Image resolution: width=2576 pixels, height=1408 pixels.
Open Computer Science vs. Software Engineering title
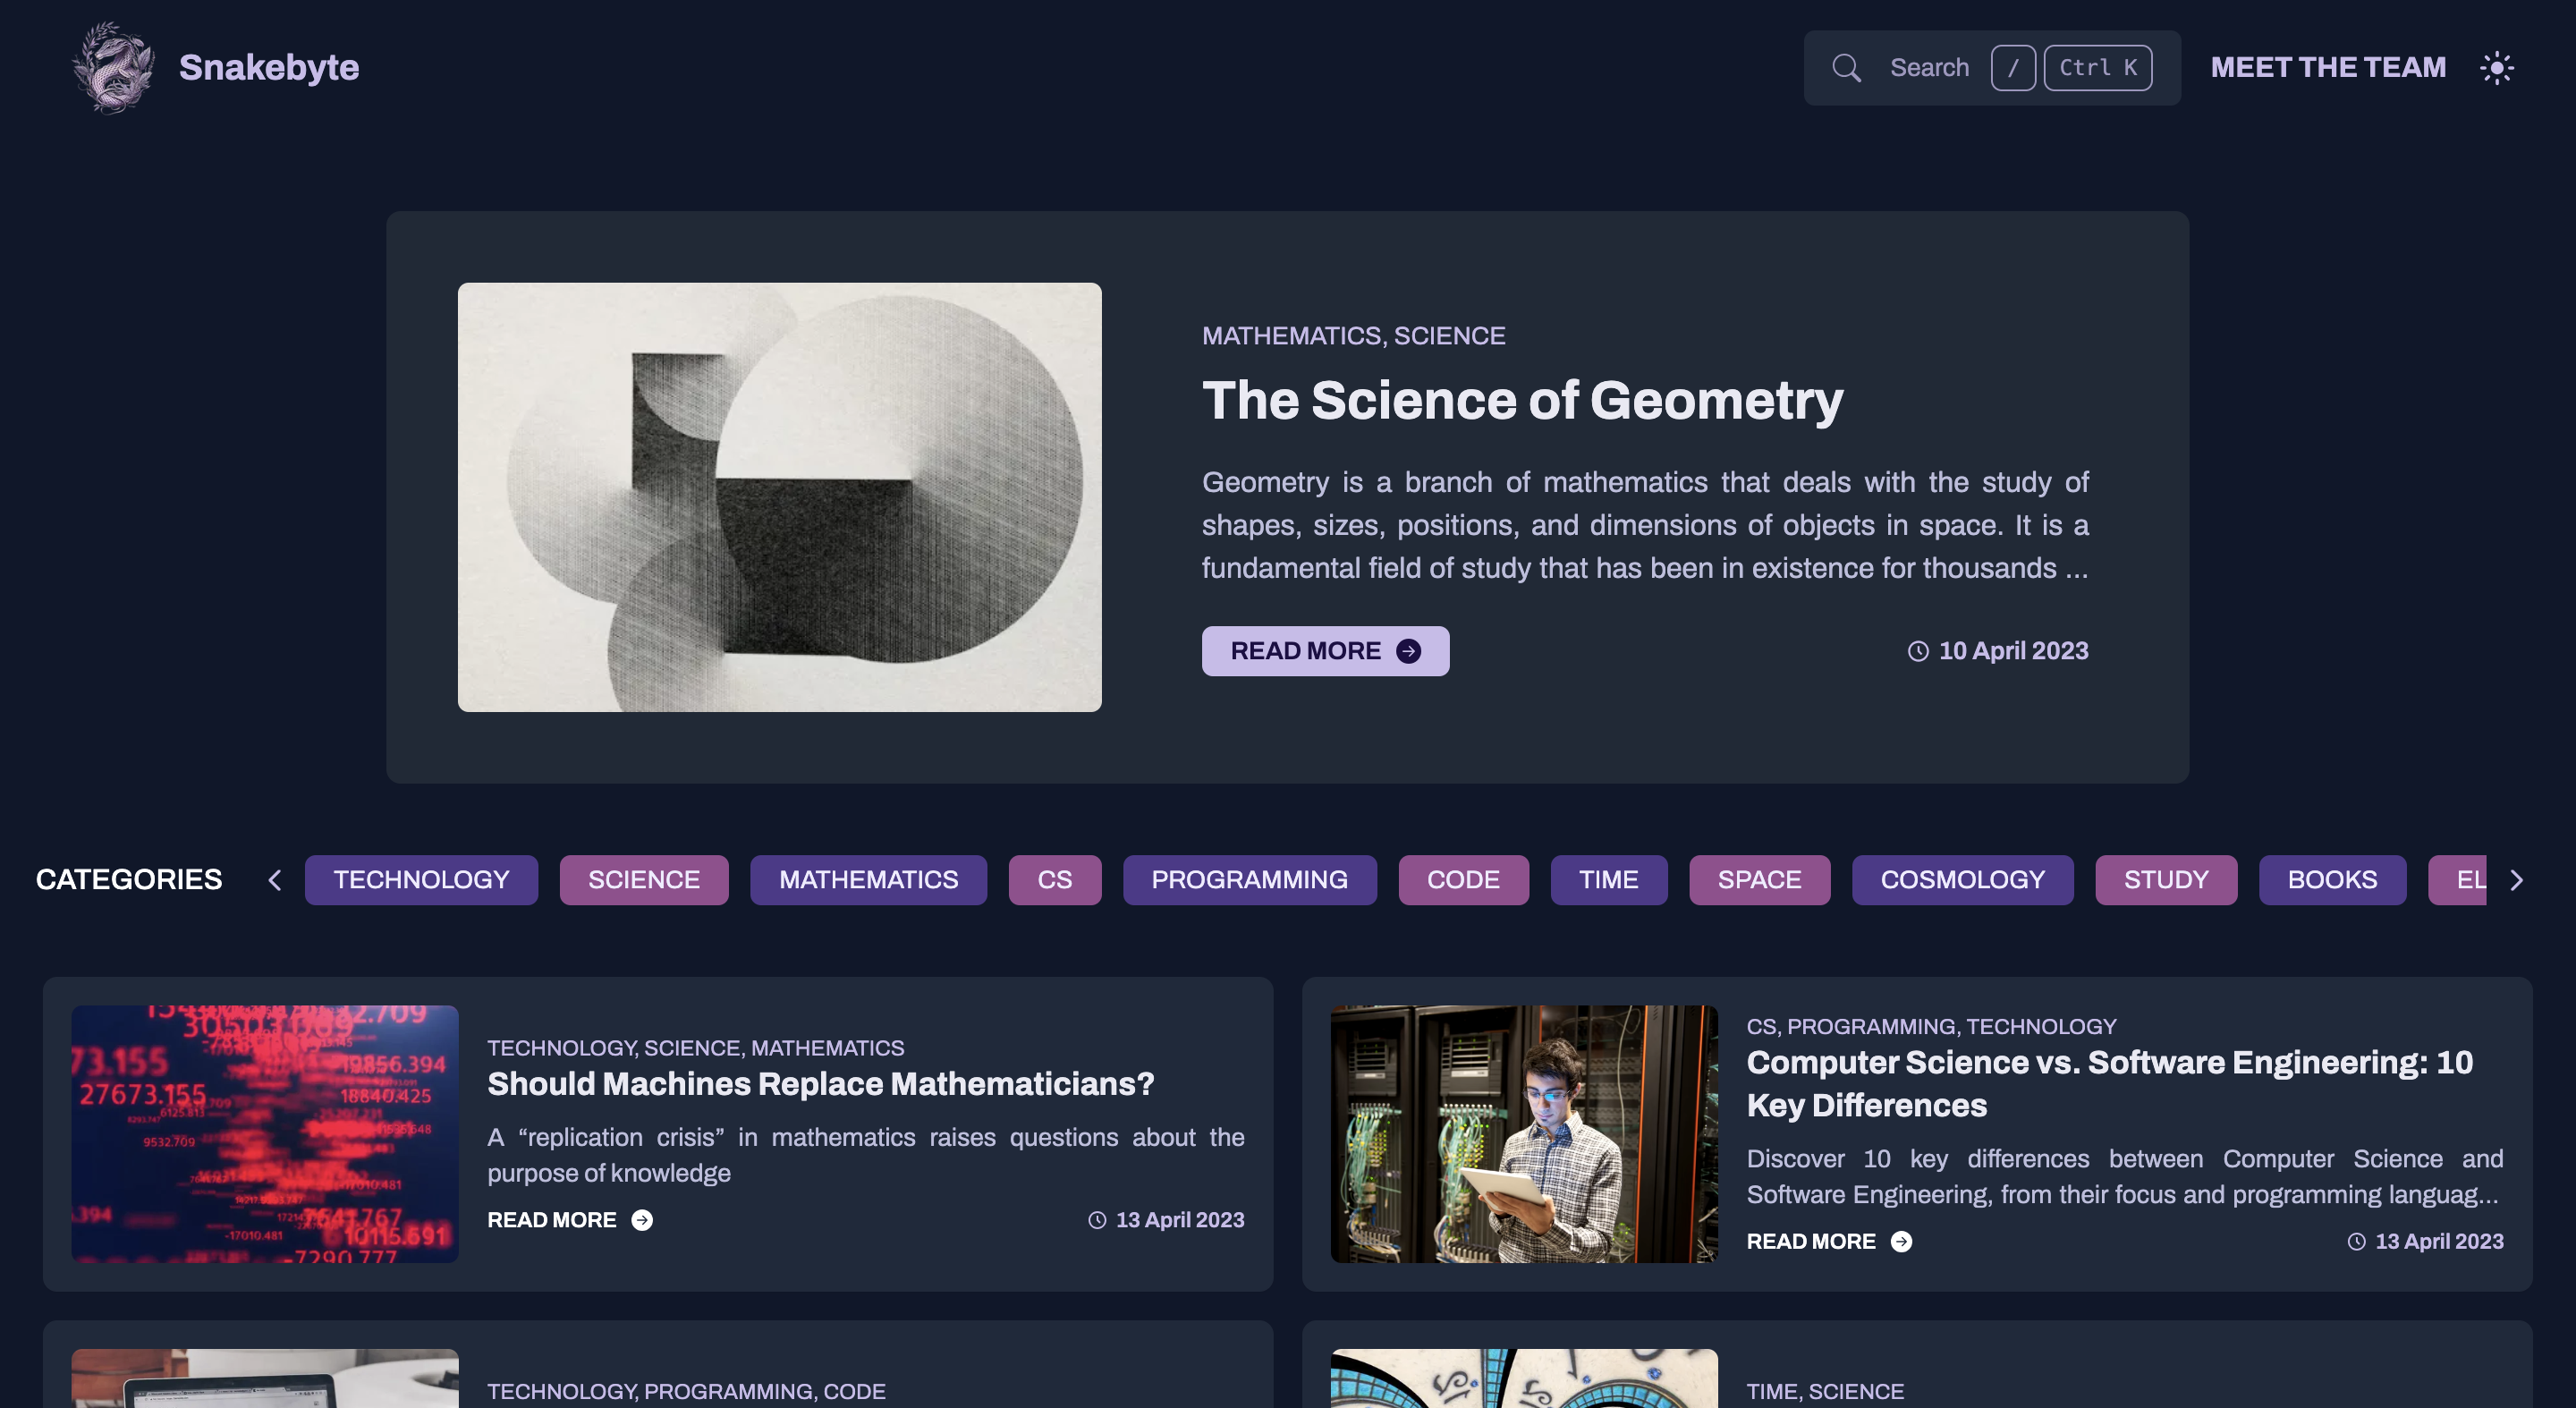click(x=2110, y=1084)
